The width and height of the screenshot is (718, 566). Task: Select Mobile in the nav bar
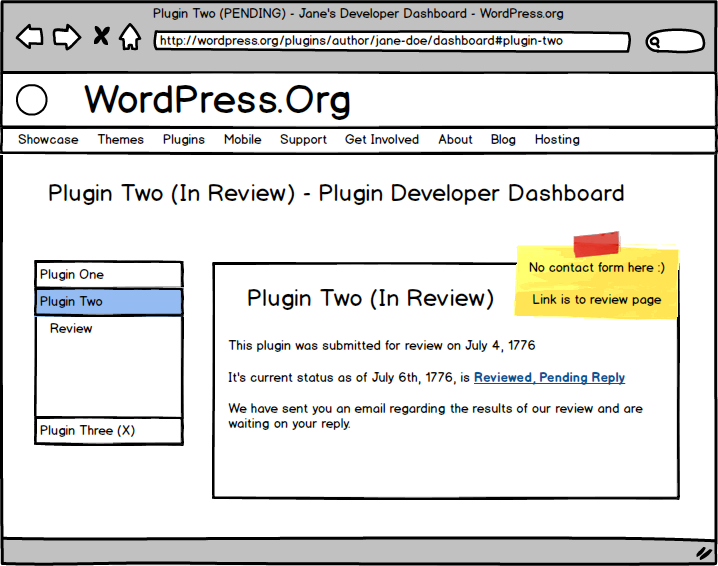242,140
